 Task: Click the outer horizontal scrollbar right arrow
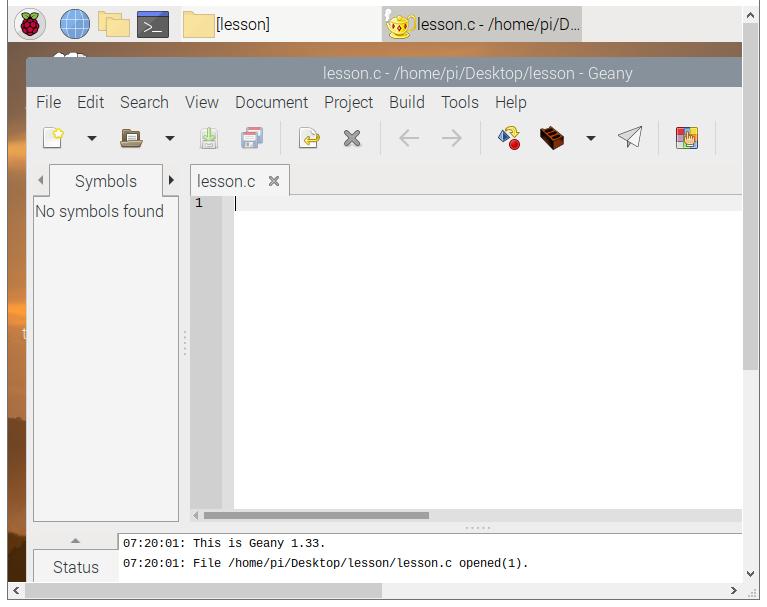(x=733, y=590)
